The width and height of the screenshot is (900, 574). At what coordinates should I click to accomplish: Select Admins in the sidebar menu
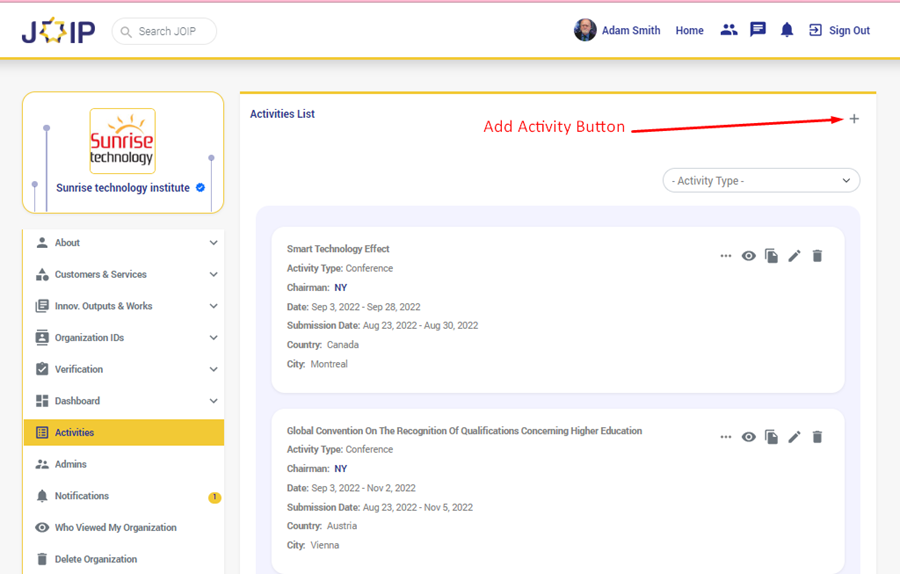71,464
